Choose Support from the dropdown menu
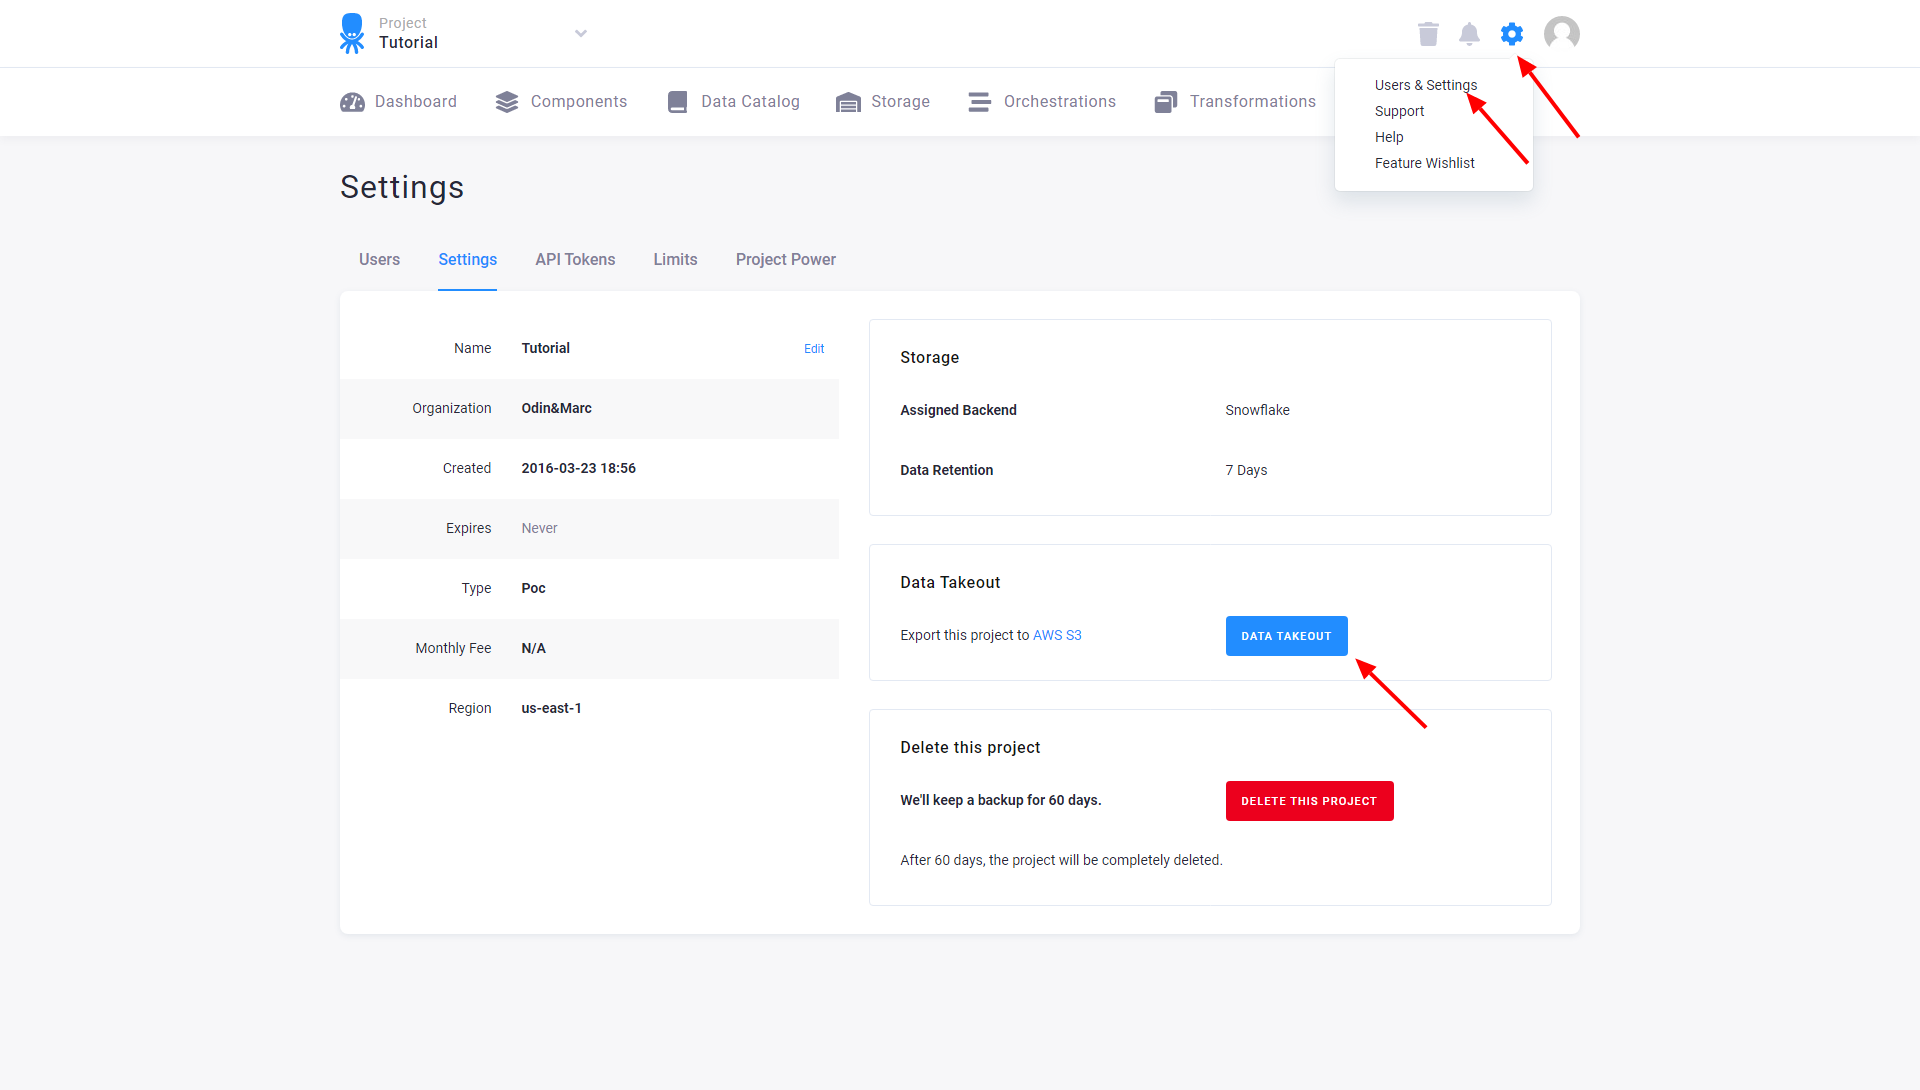1920x1090 pixels. (1399, 111)
